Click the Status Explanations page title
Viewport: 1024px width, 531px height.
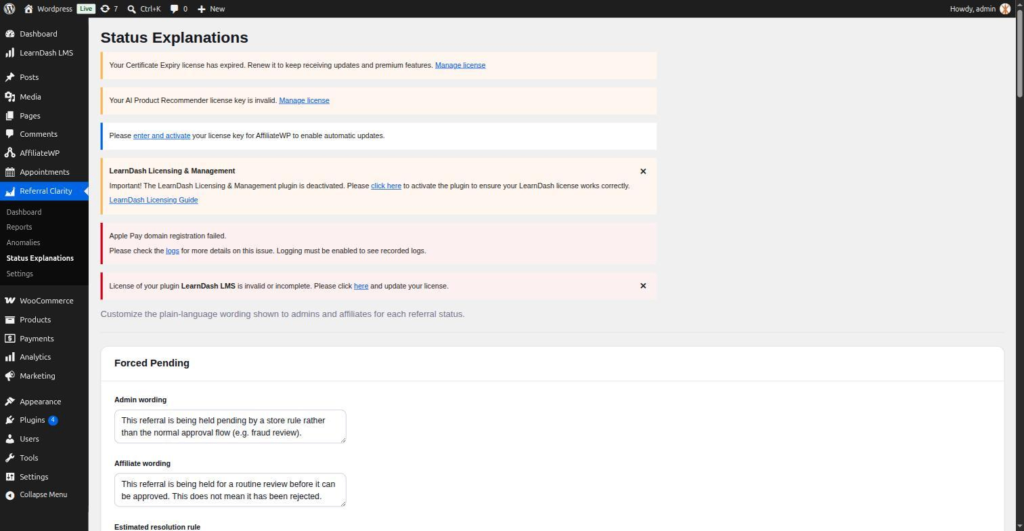coord(174,38)
